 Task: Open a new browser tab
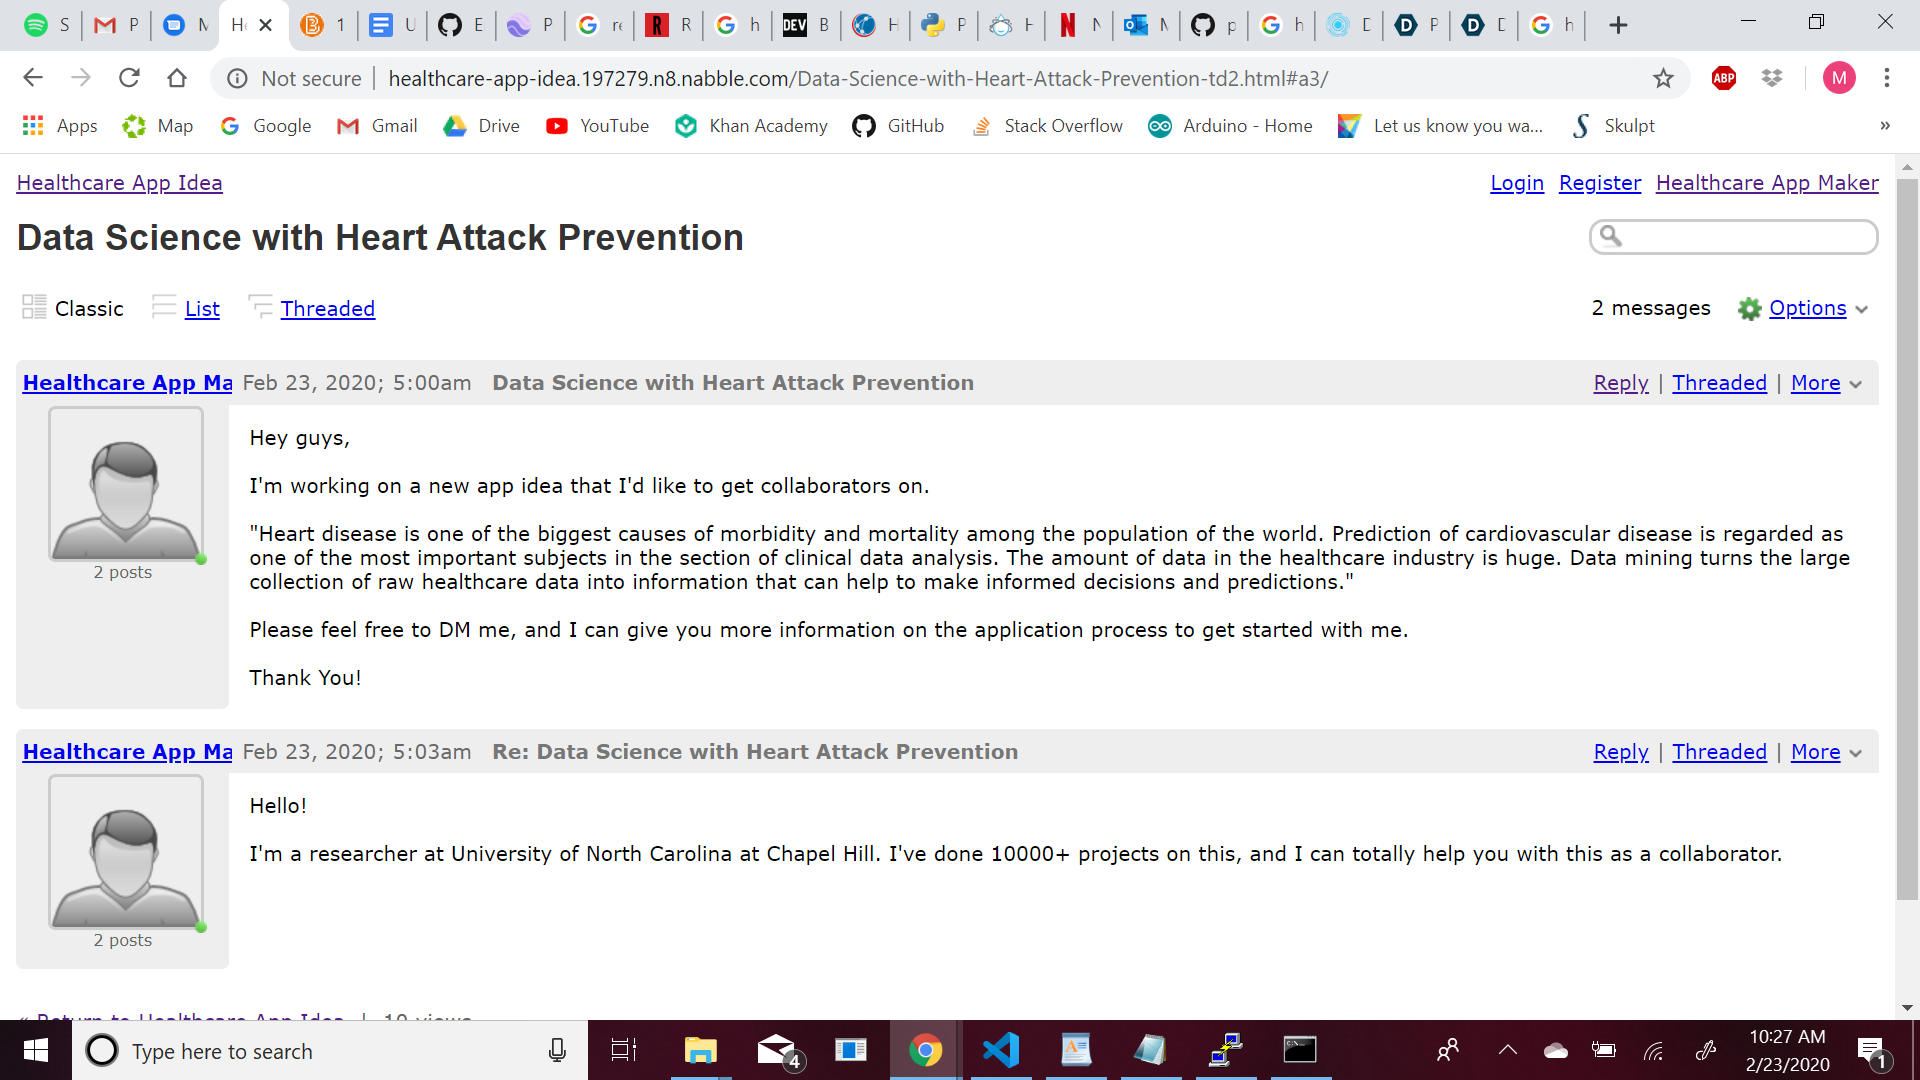(1618, 25)
